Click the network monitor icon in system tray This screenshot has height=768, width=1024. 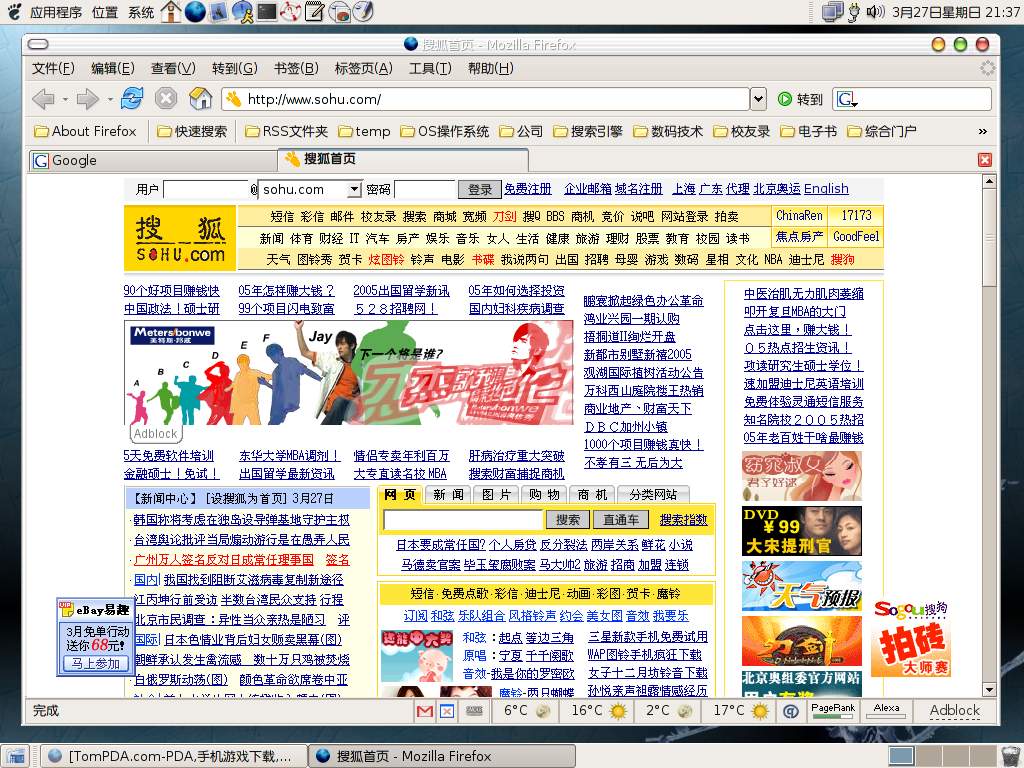point(832,12)
